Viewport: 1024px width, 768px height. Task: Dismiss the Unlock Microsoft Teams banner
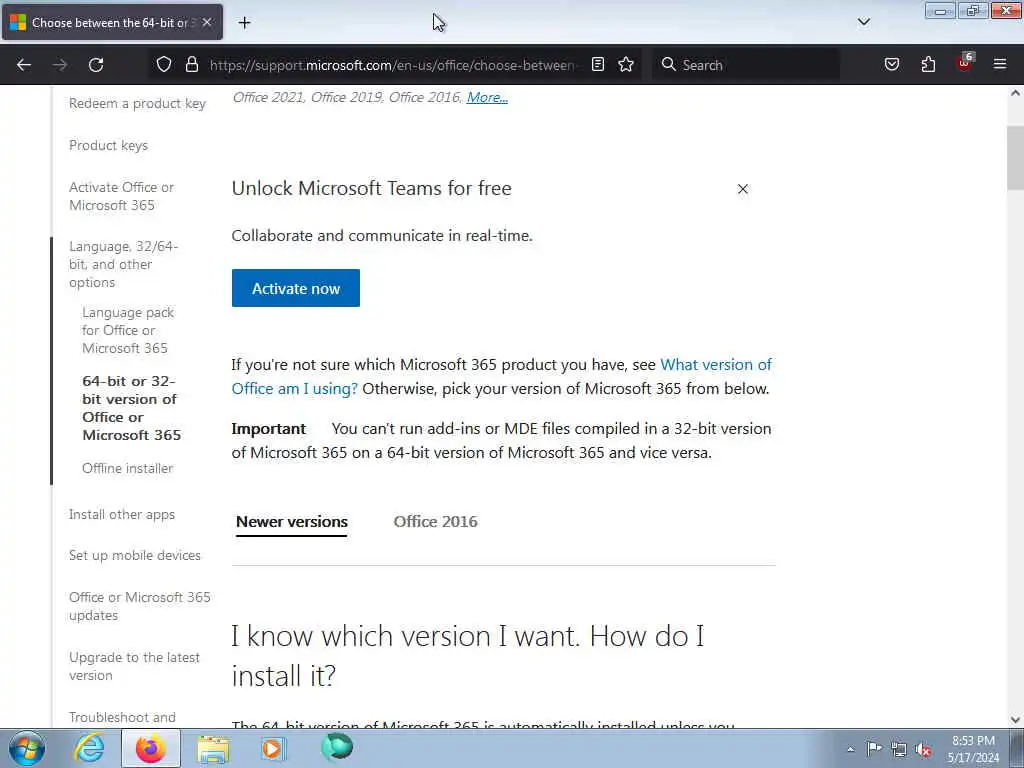(x=743, y=189)
